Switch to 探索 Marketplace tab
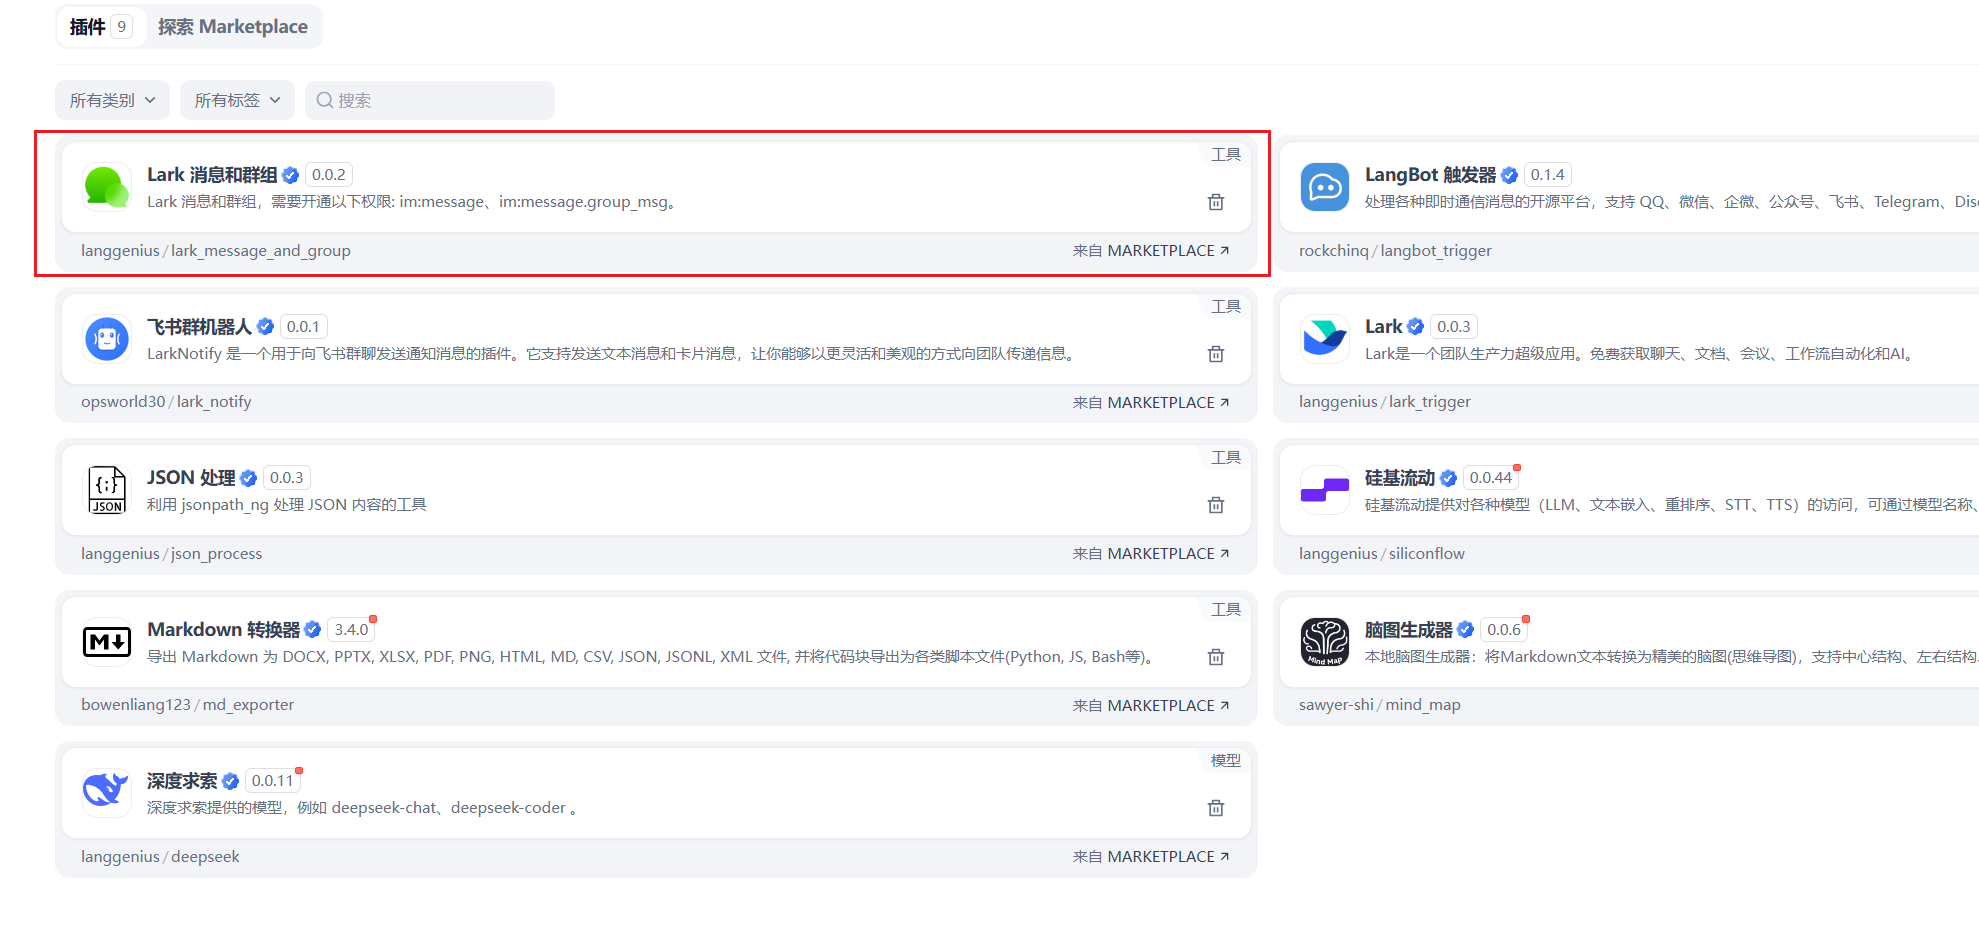 233,27
